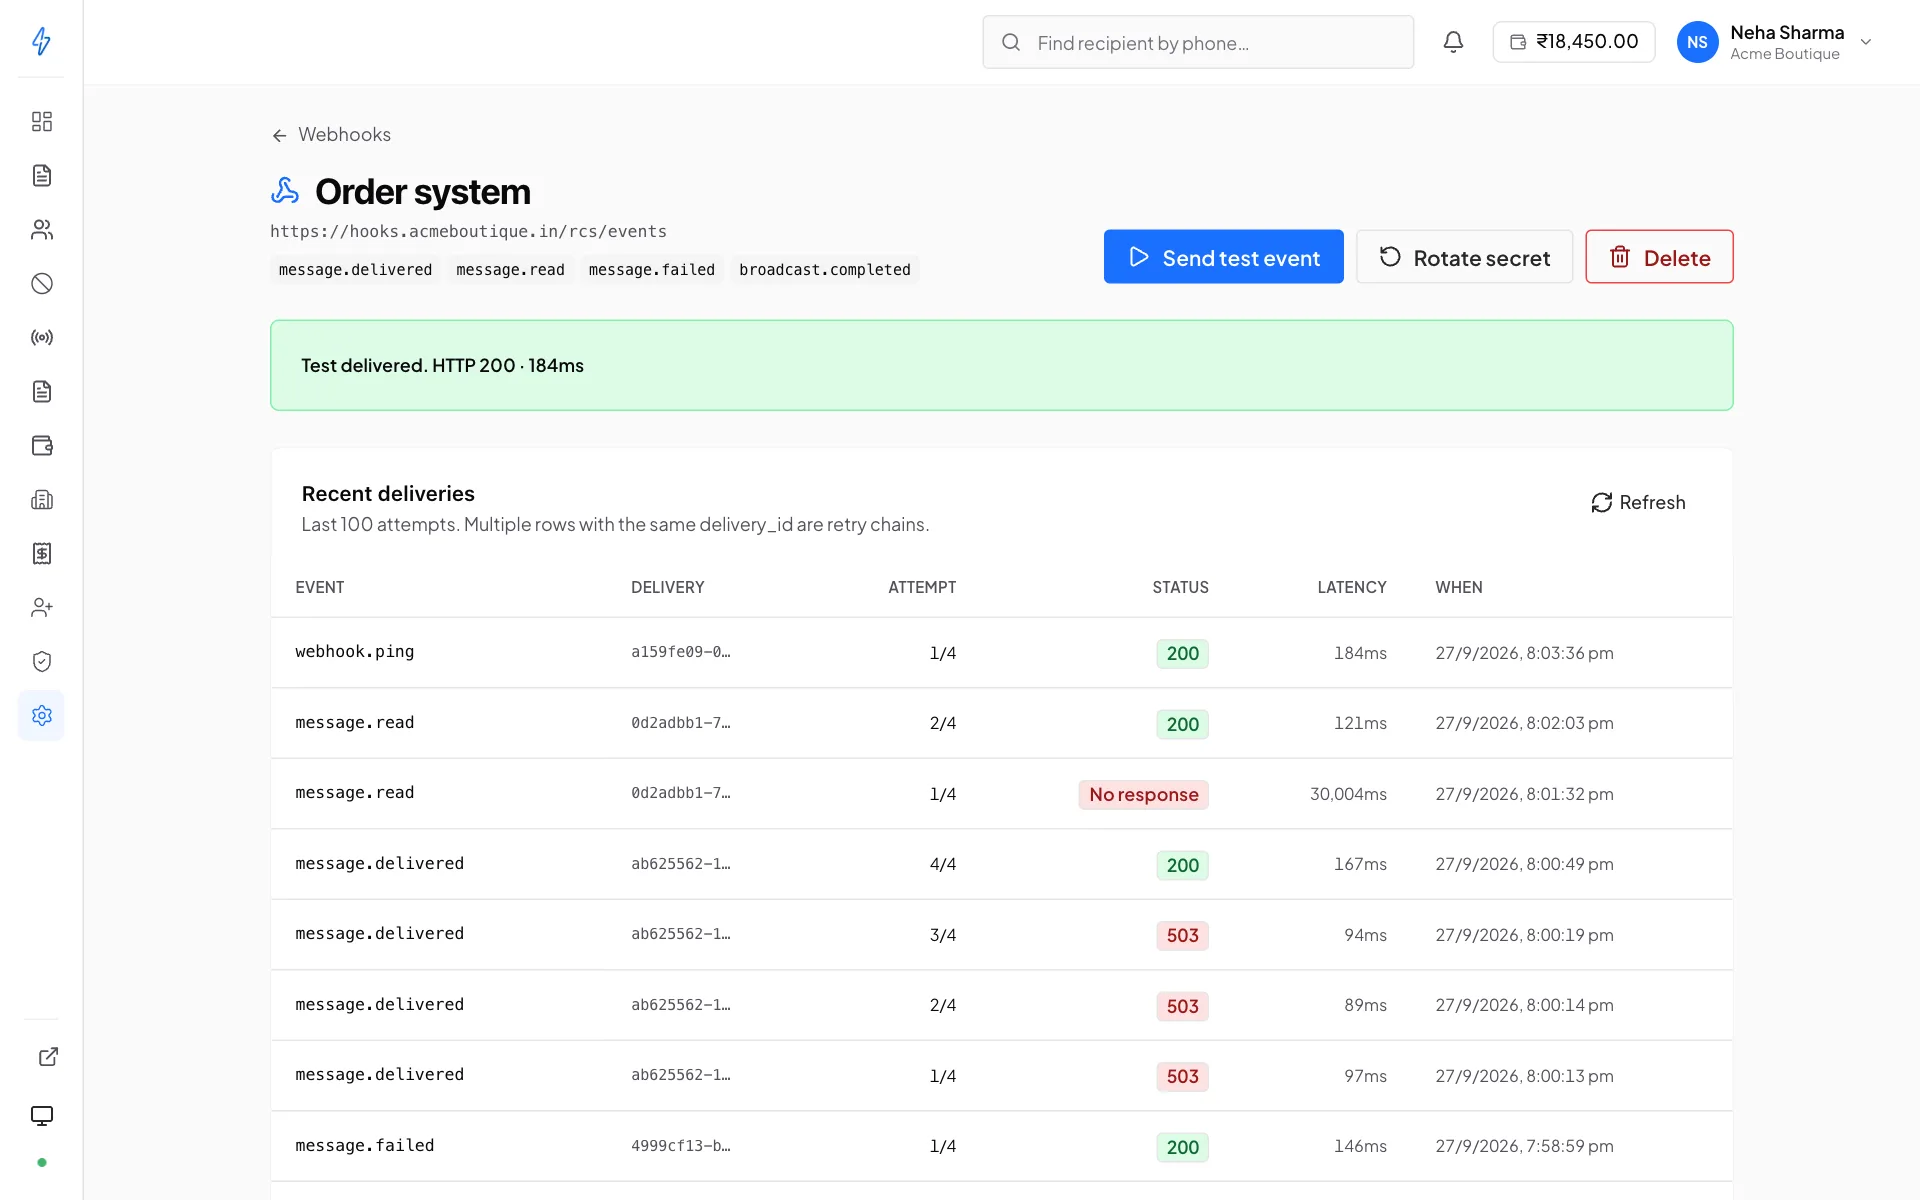Open the people (contacts) sidebar icon

(41, 230)
